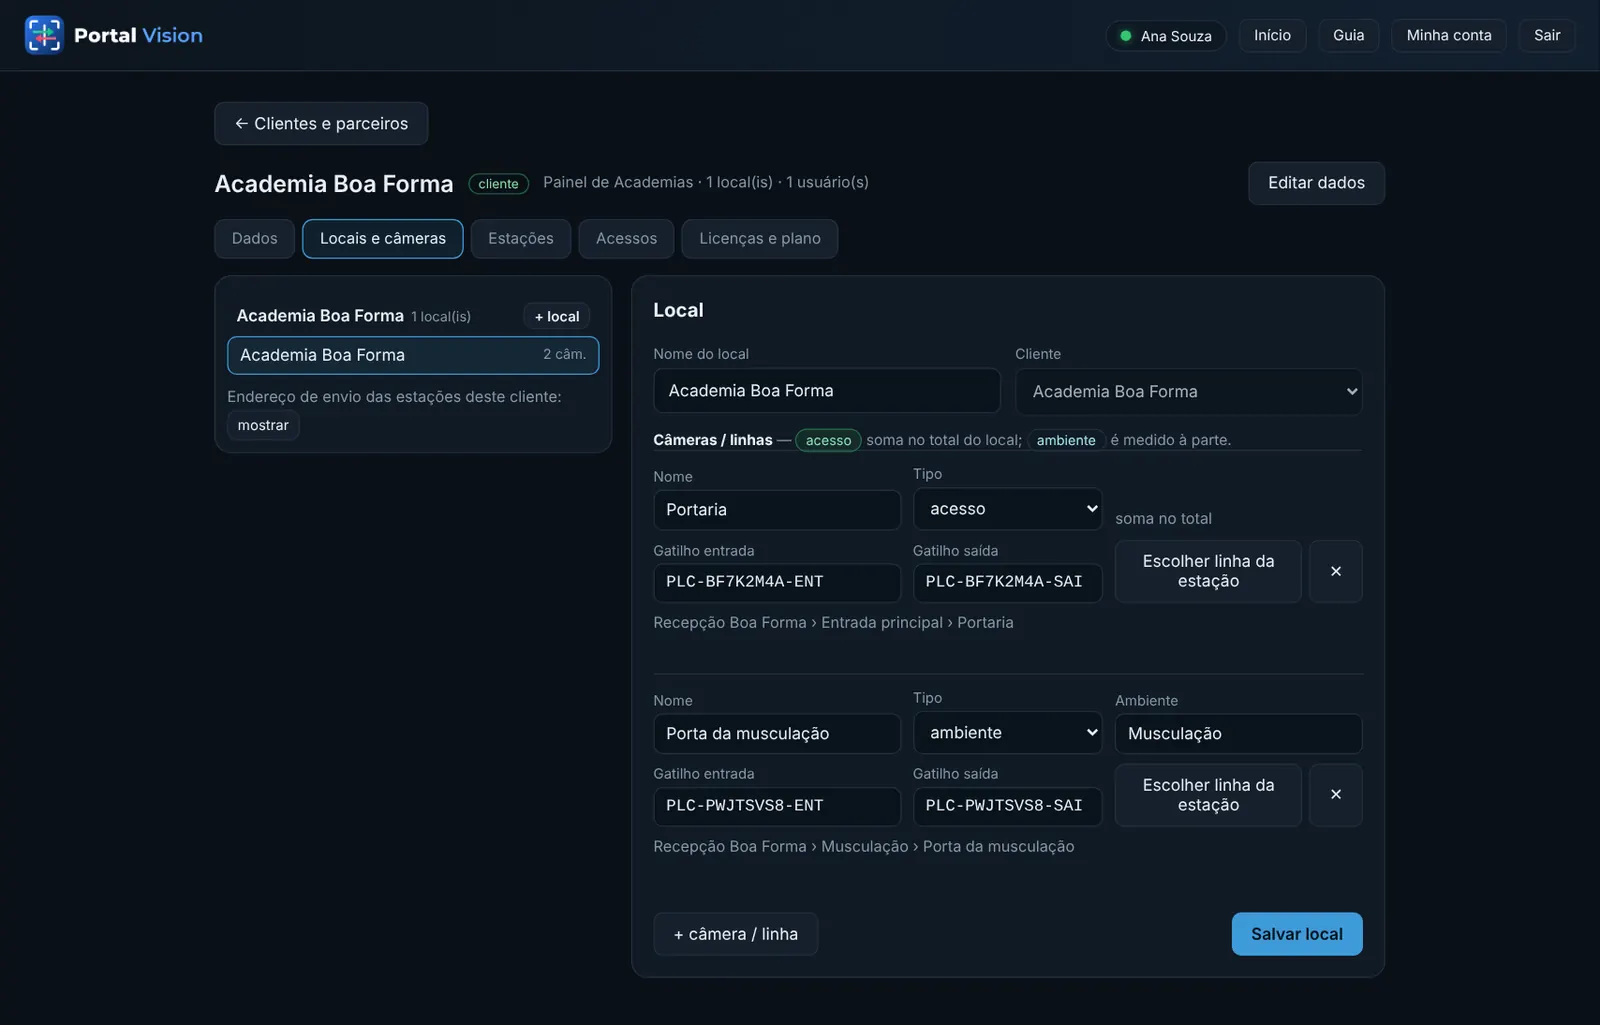Choose station line for Portaria
The image size is (1600, 1025).
1208,571
